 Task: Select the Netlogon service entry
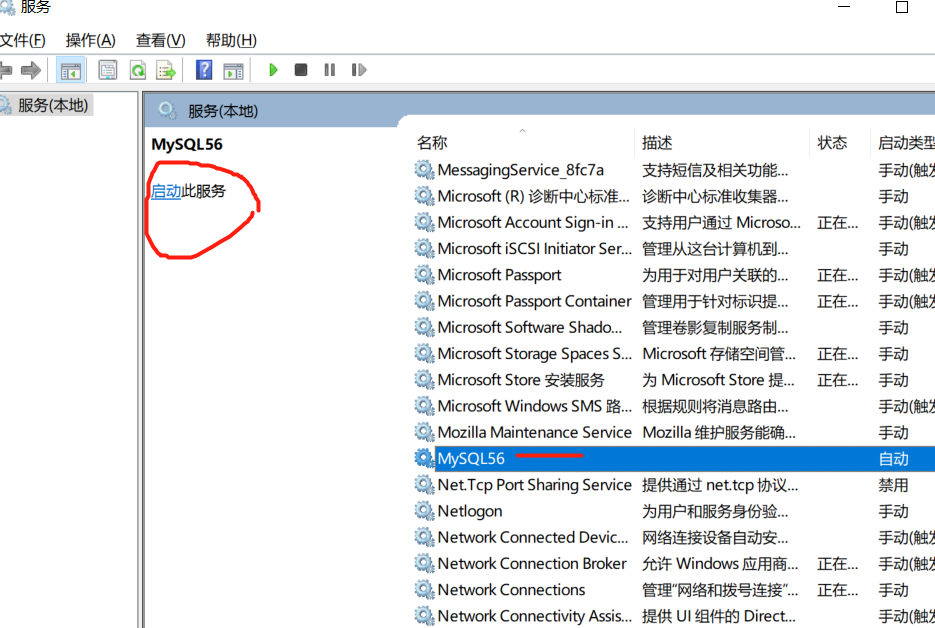(469, 511)
